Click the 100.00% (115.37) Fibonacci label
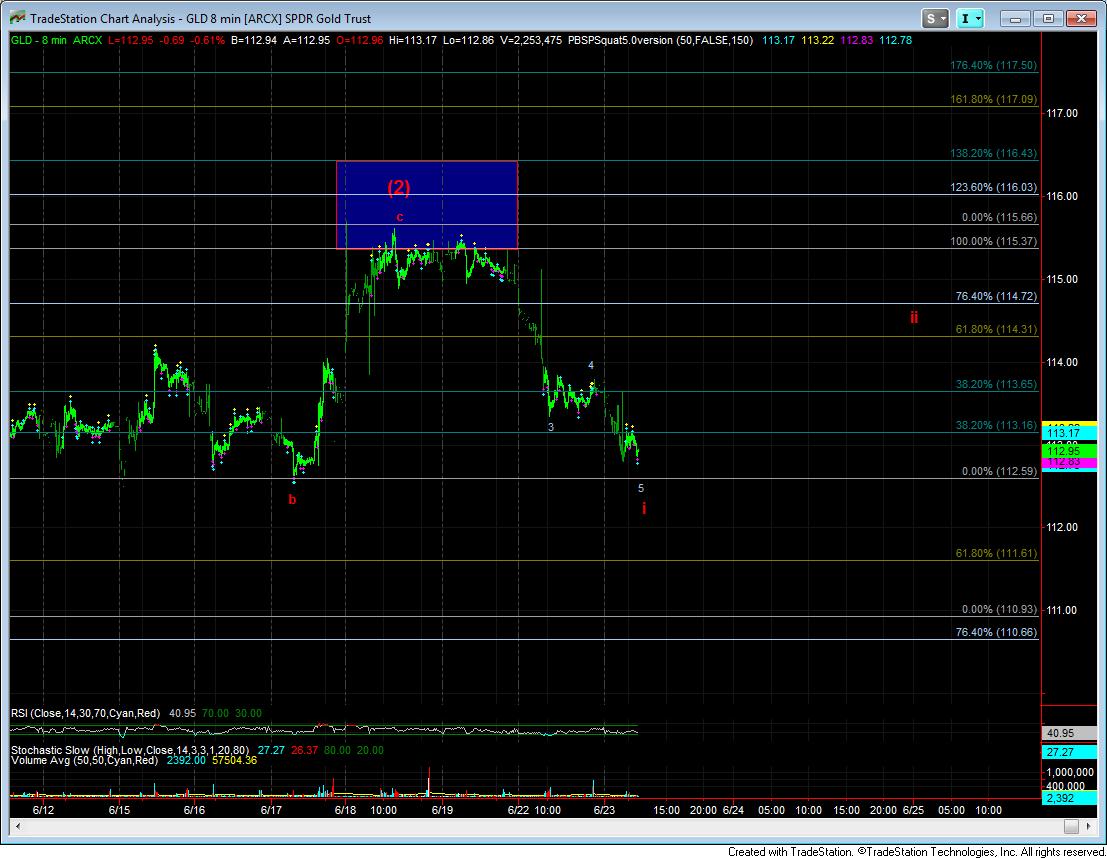 coord(993,242)
